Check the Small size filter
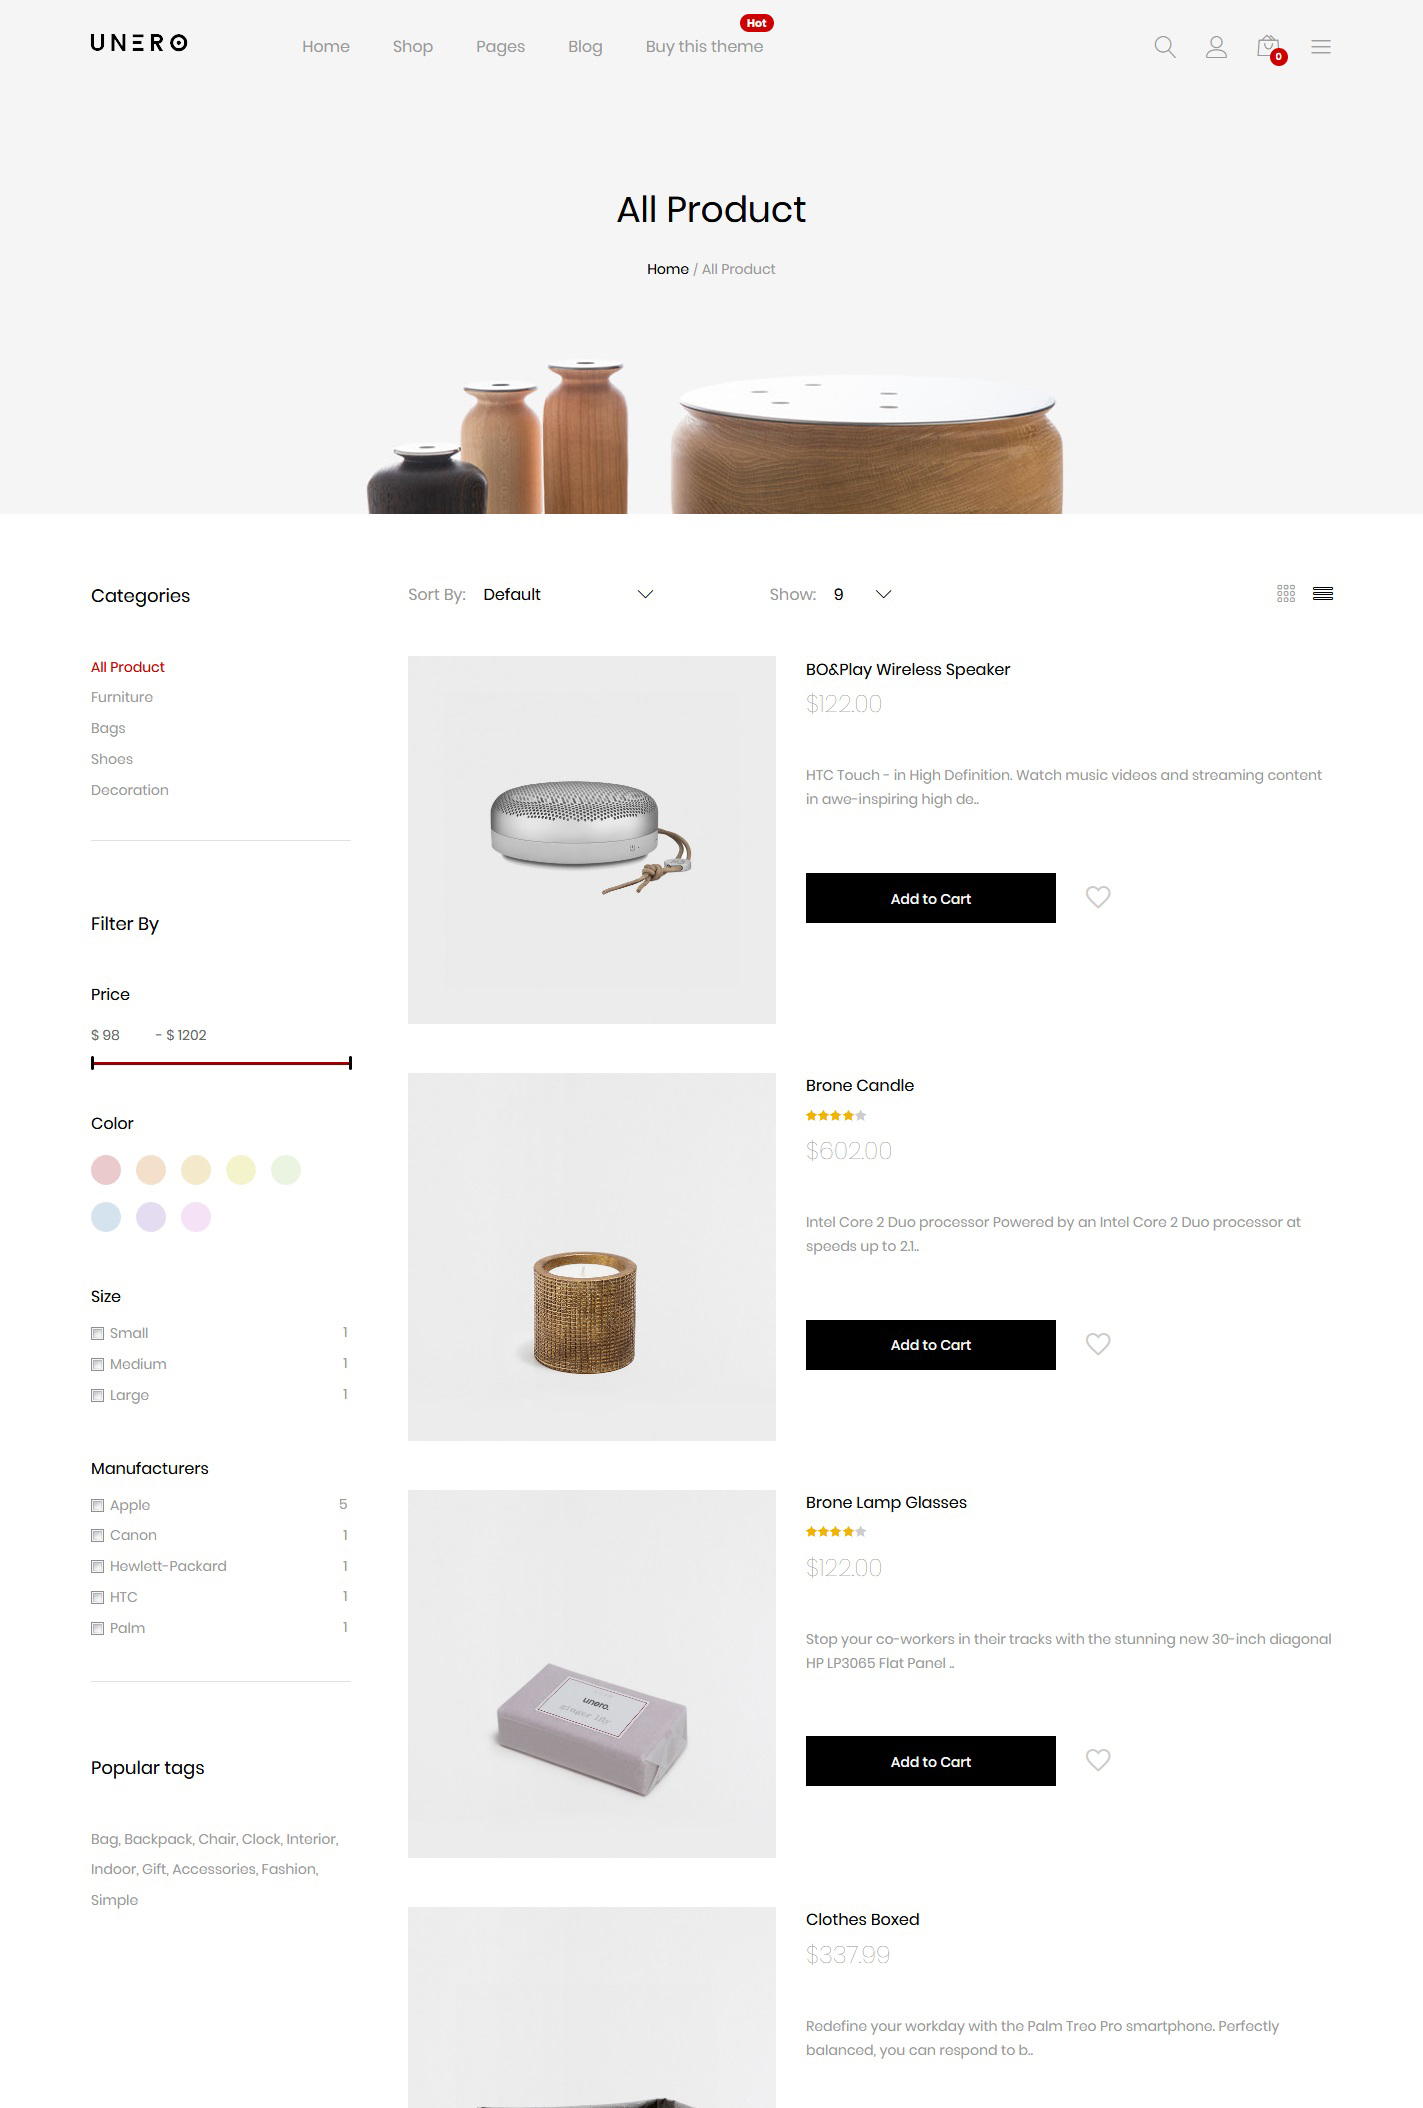Viewport: 1423px width, 2108px height. 97,1333
